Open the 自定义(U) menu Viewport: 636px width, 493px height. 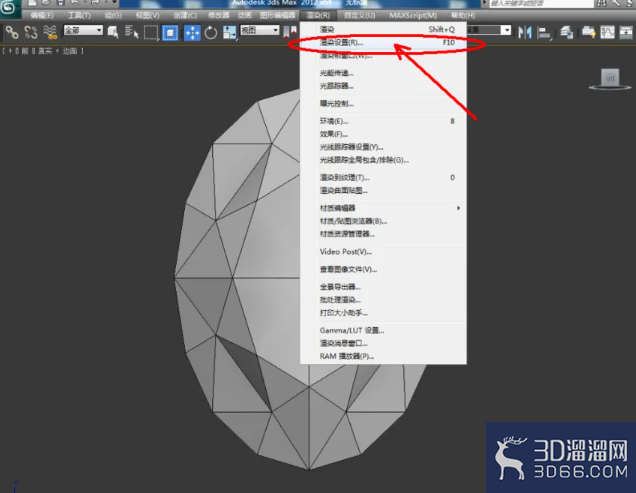359,15
